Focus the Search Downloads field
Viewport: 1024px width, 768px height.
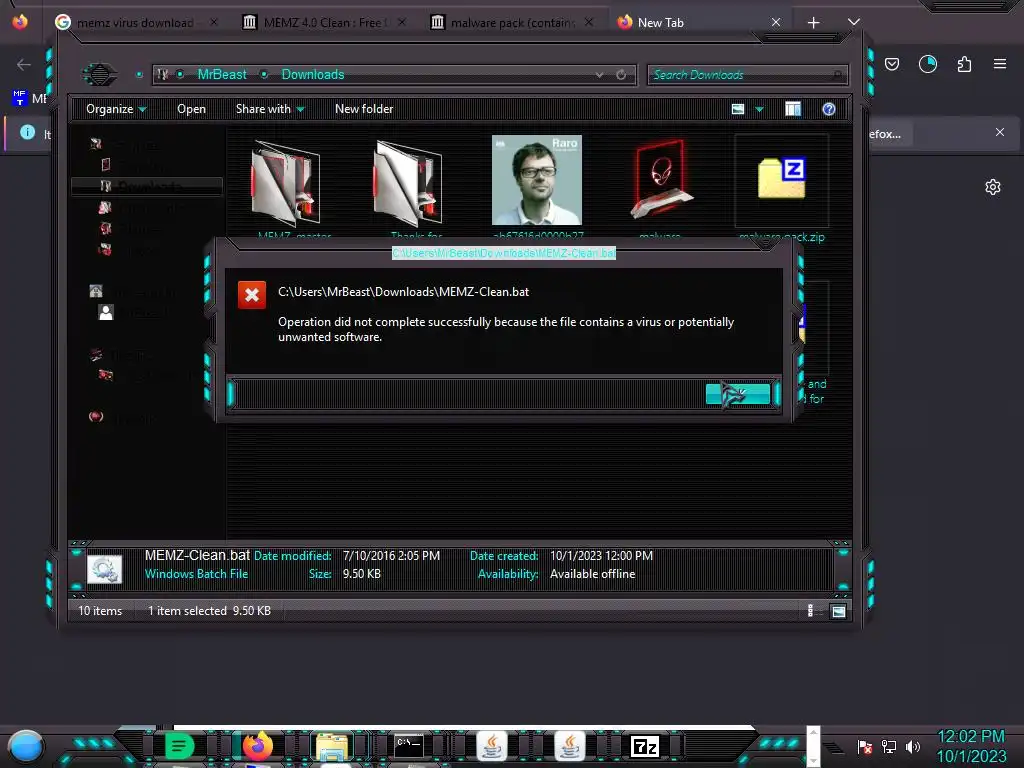748,74
